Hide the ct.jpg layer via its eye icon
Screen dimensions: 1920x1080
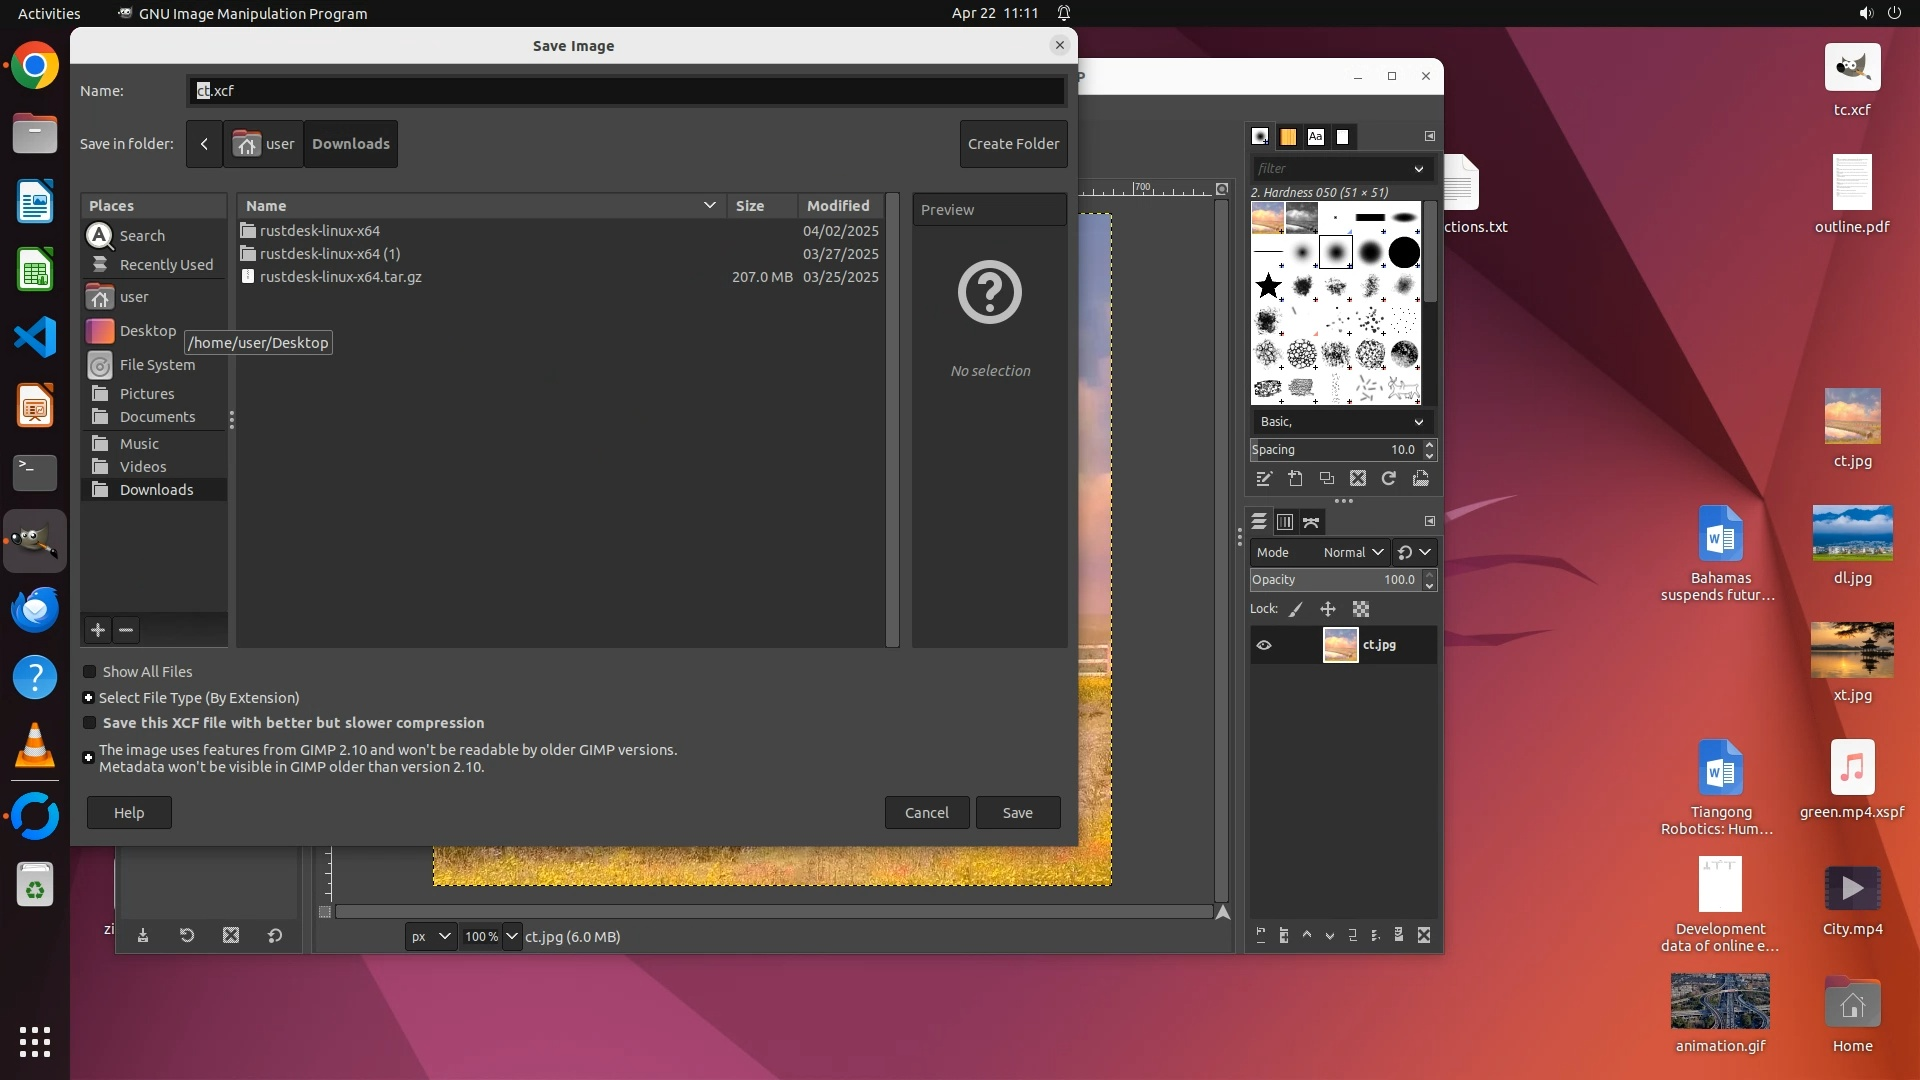click(1264, 645)
